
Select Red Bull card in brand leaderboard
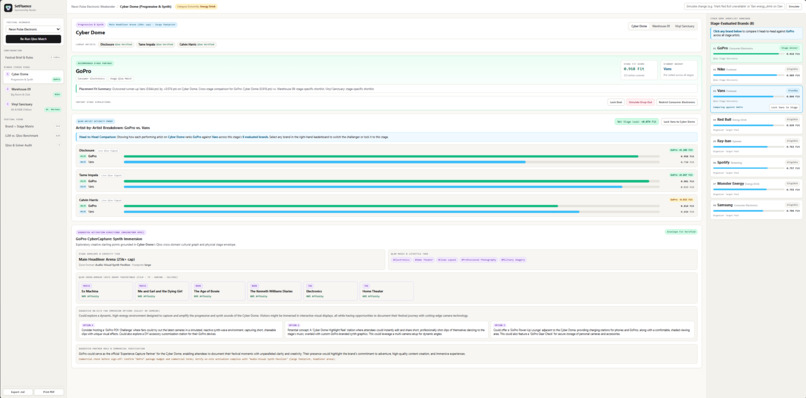tap(756, 125)
